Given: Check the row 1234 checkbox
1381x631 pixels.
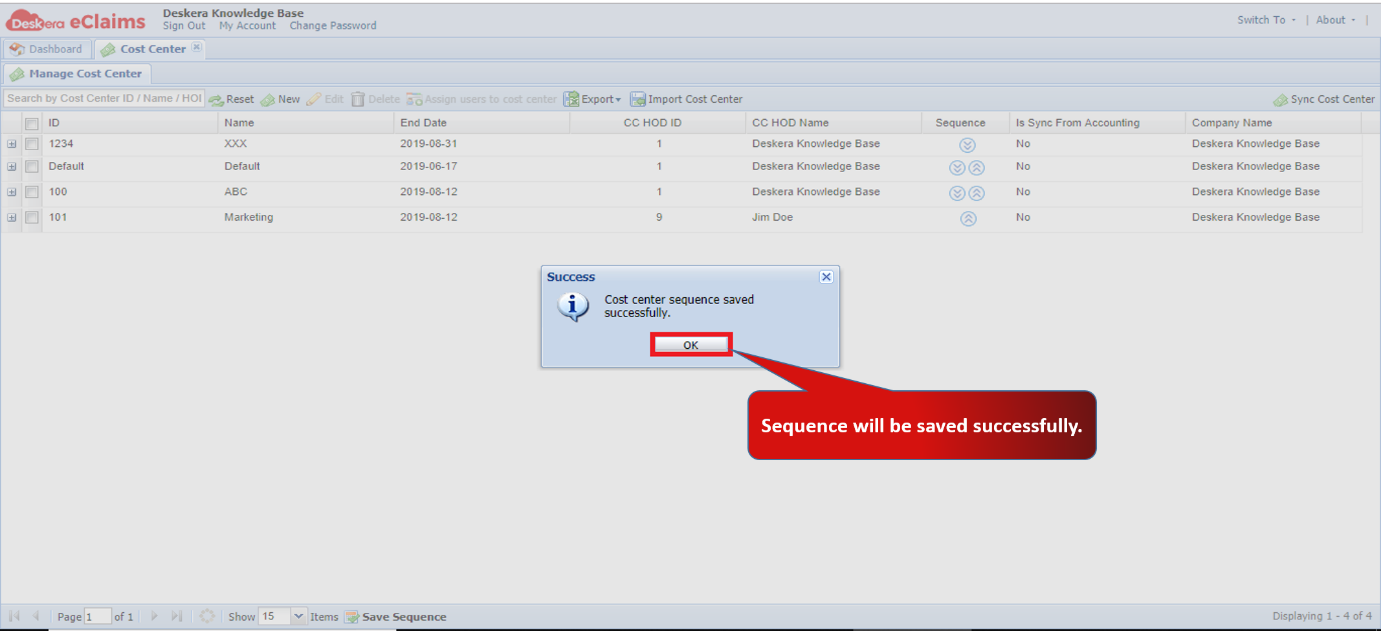Looking at the screenshot, I should click(x=32, y=144).
